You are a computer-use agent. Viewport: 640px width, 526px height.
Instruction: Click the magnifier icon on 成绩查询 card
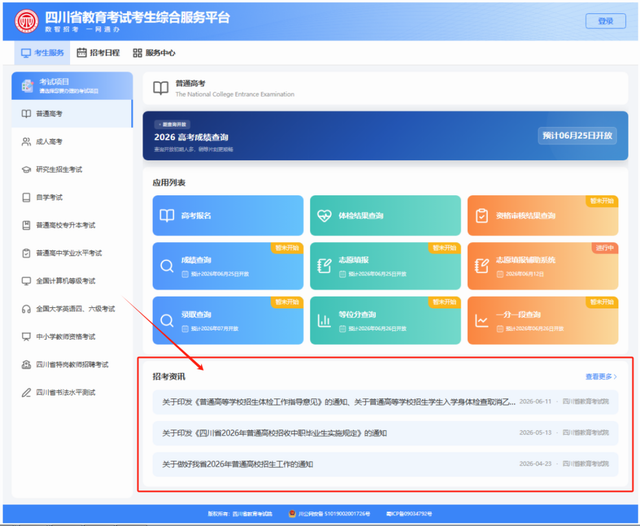coord(167,266)
